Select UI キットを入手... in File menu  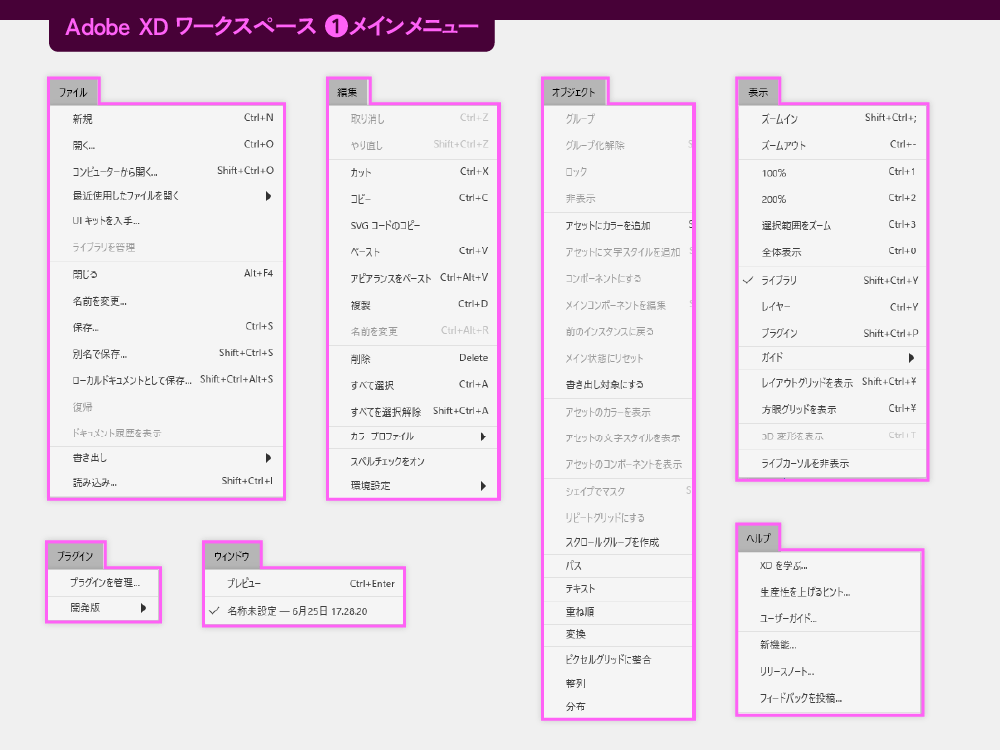click(x=166, y=221)
